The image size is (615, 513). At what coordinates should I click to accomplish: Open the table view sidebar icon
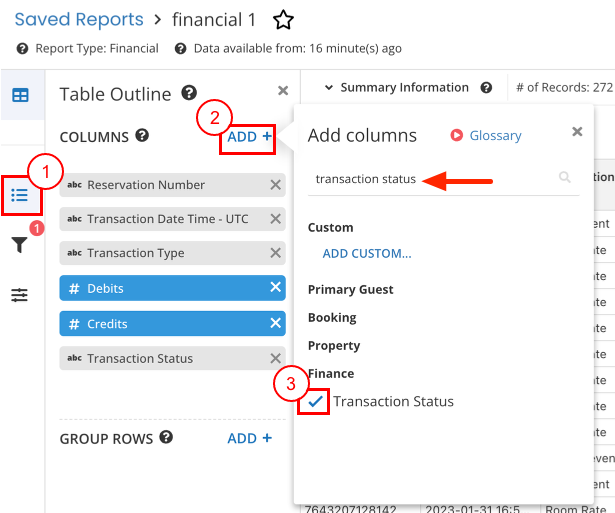[x=20, y=95]
